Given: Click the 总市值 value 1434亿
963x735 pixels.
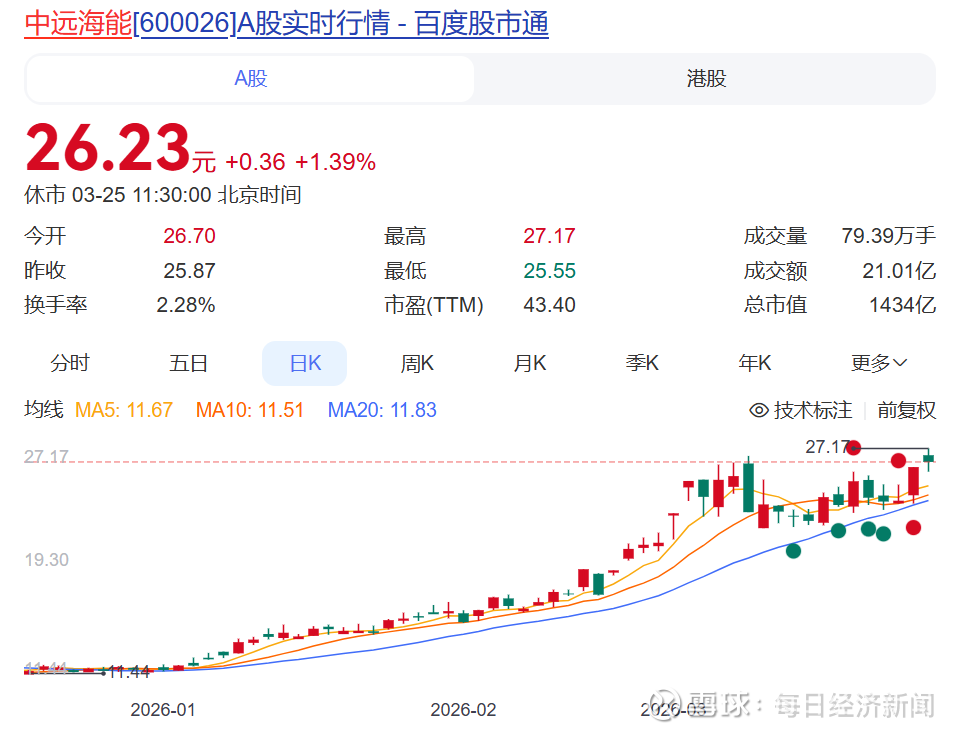Looking at the screenshot, I should tap(902, 305).
